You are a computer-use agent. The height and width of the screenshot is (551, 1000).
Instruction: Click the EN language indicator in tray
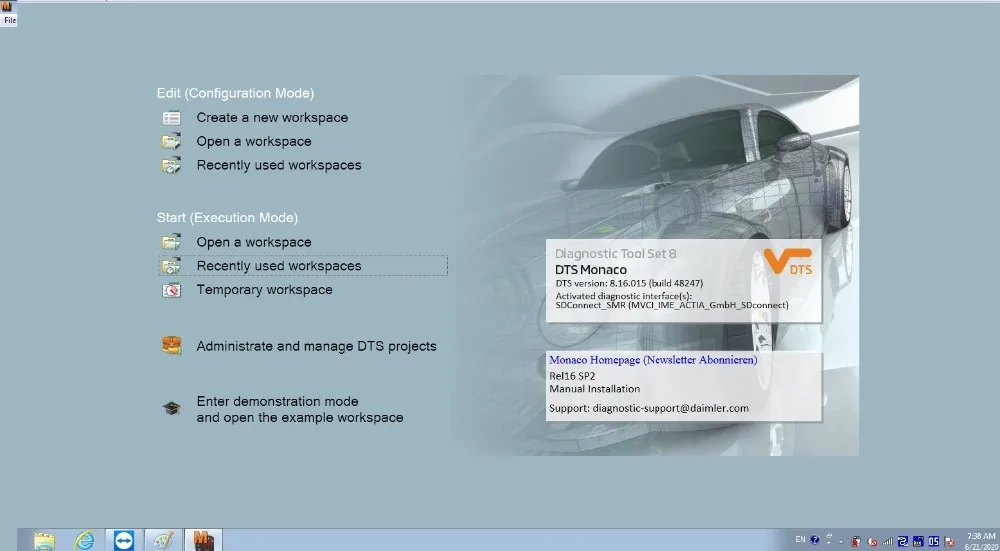coord(800,540)
